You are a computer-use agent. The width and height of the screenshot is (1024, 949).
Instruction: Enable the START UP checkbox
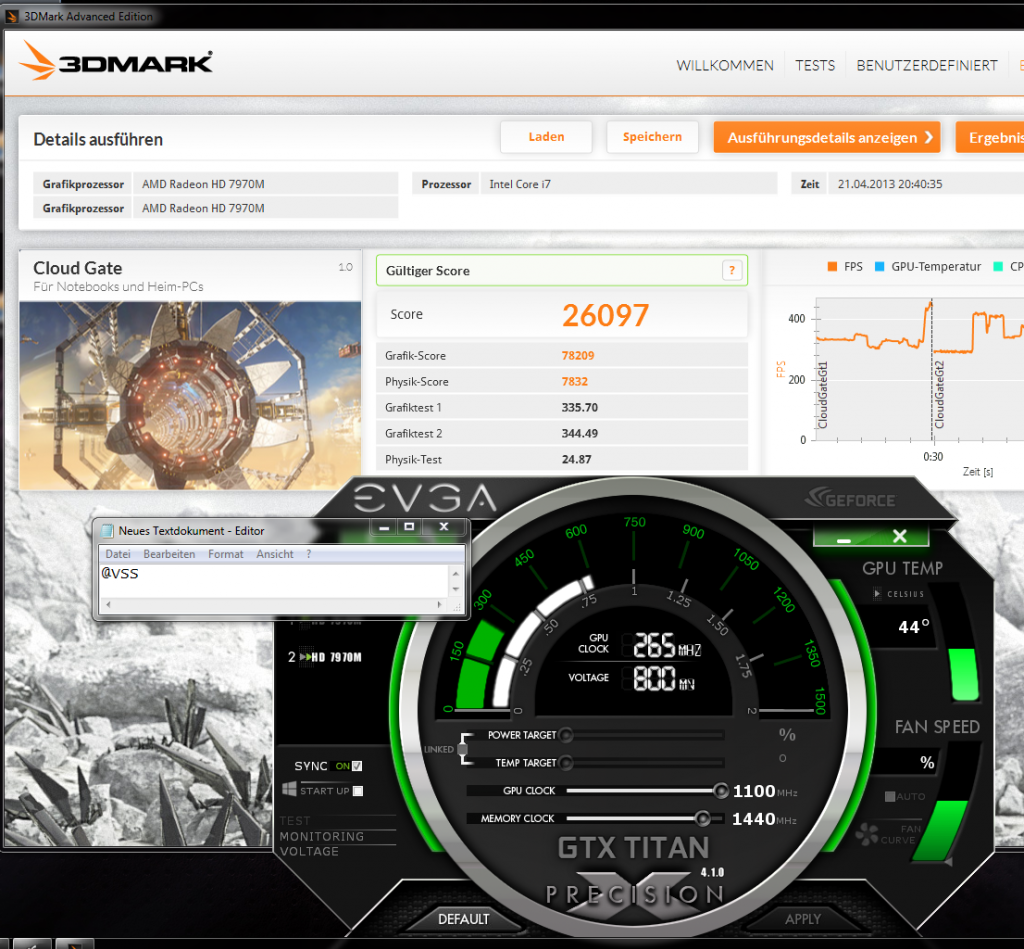(357, 791)
